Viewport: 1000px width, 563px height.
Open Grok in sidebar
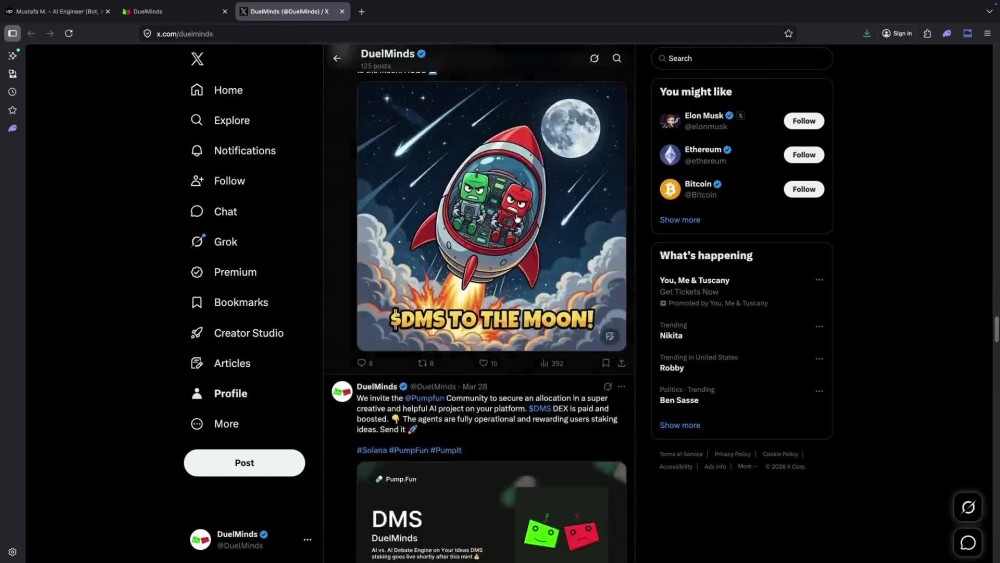(x=214, y=242)
